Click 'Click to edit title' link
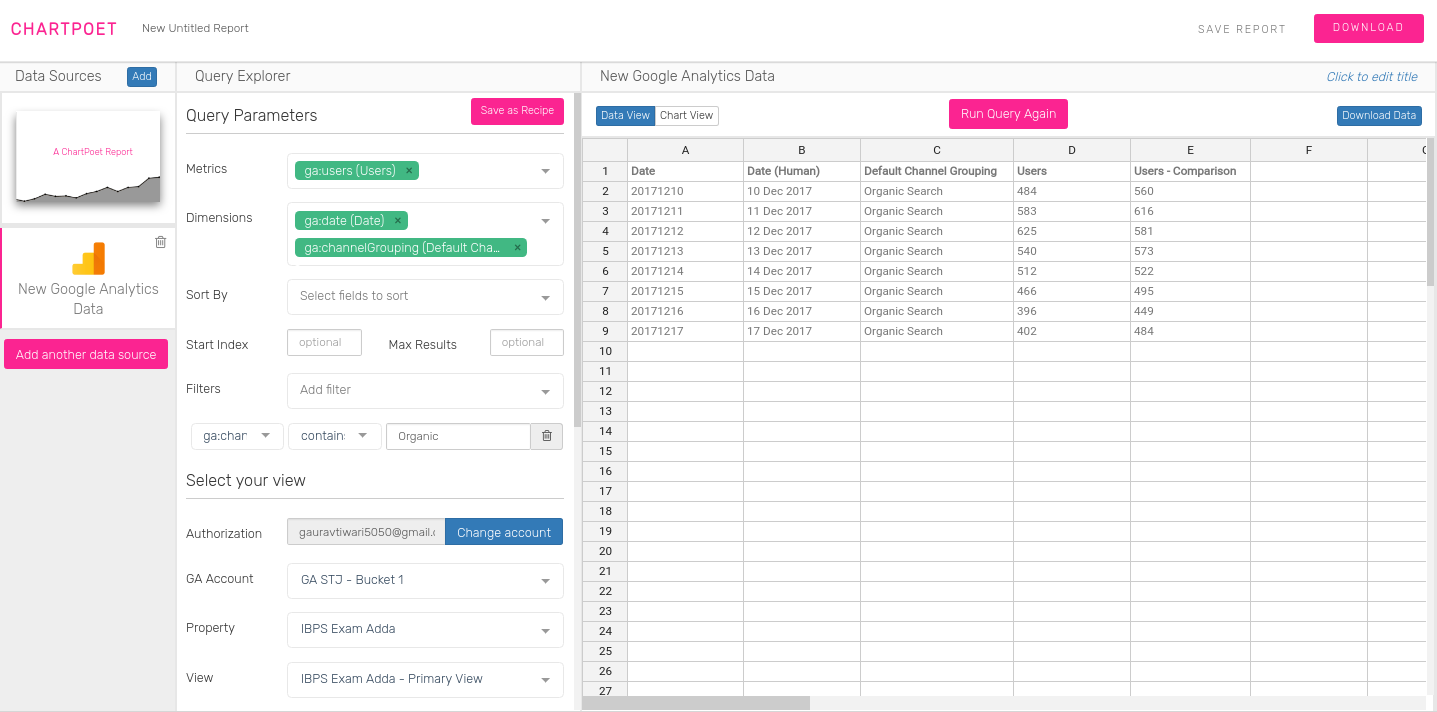 pyautogui.click(x=1372, y=77)
